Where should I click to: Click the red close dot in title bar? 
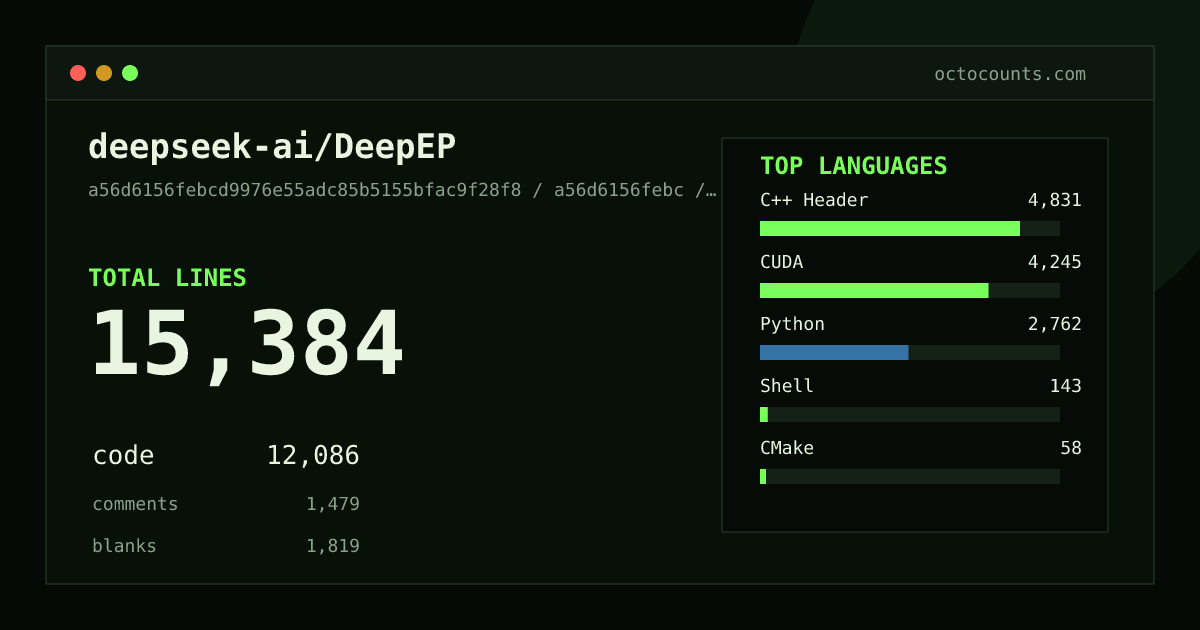(78, 73)
